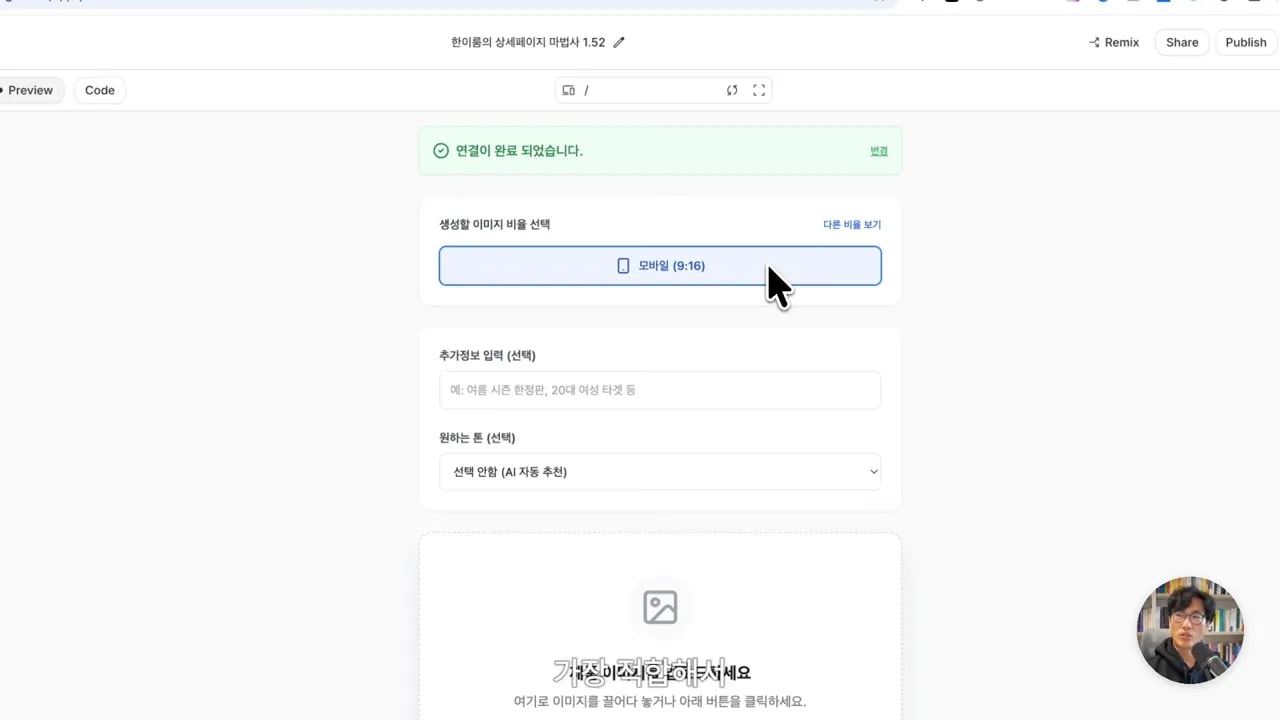Switch to the Code tab

[99, 90]
